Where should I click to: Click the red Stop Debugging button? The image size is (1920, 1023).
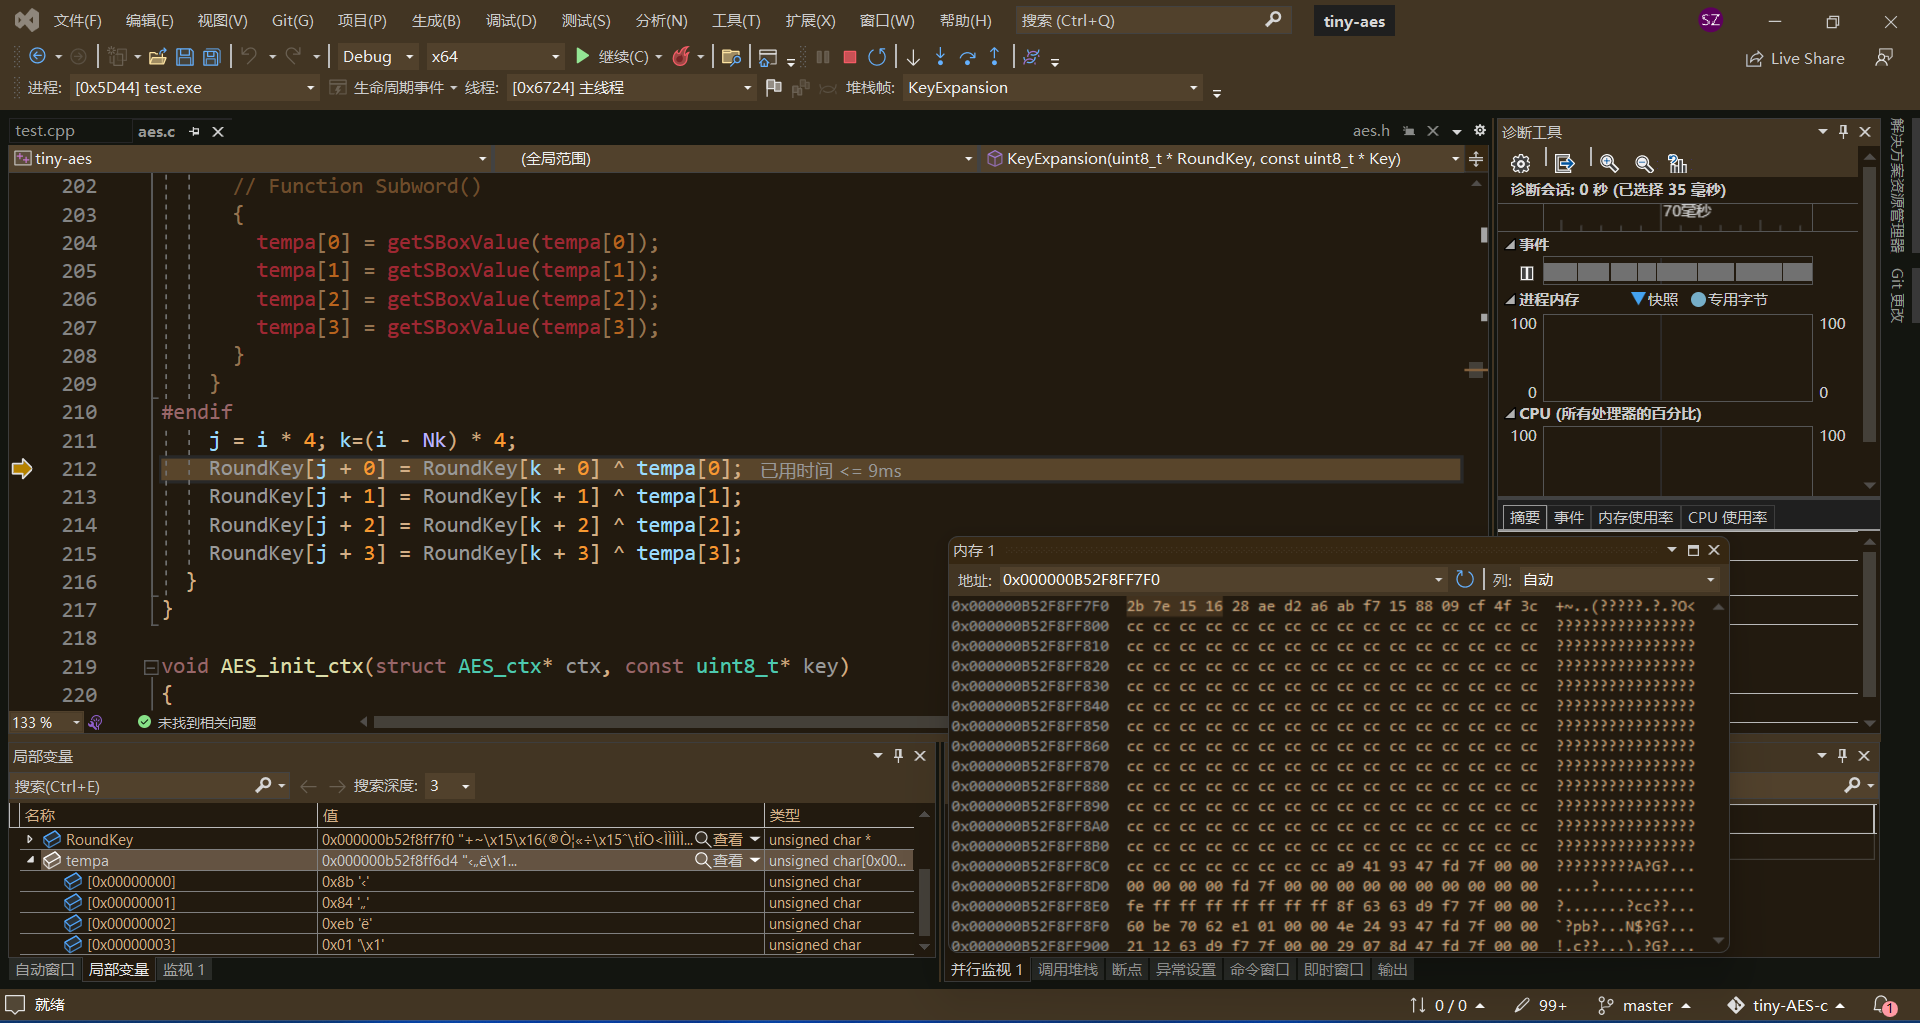pyautogui.click(x=849, y=57)
